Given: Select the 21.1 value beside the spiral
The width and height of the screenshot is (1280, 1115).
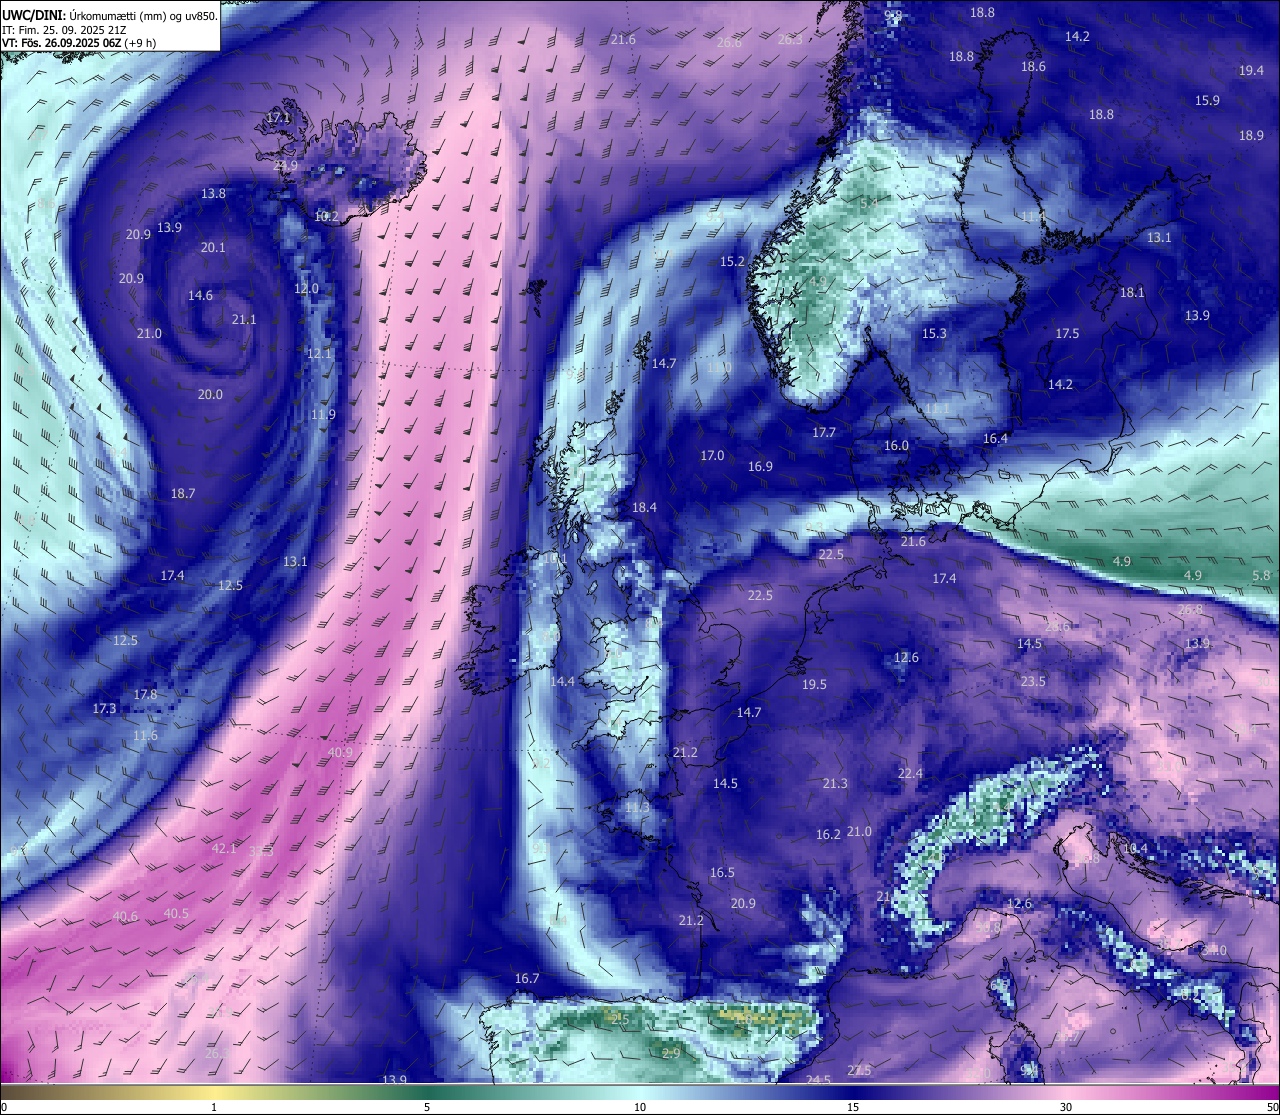Looking at the screenshot, I should tap(244, 319).
